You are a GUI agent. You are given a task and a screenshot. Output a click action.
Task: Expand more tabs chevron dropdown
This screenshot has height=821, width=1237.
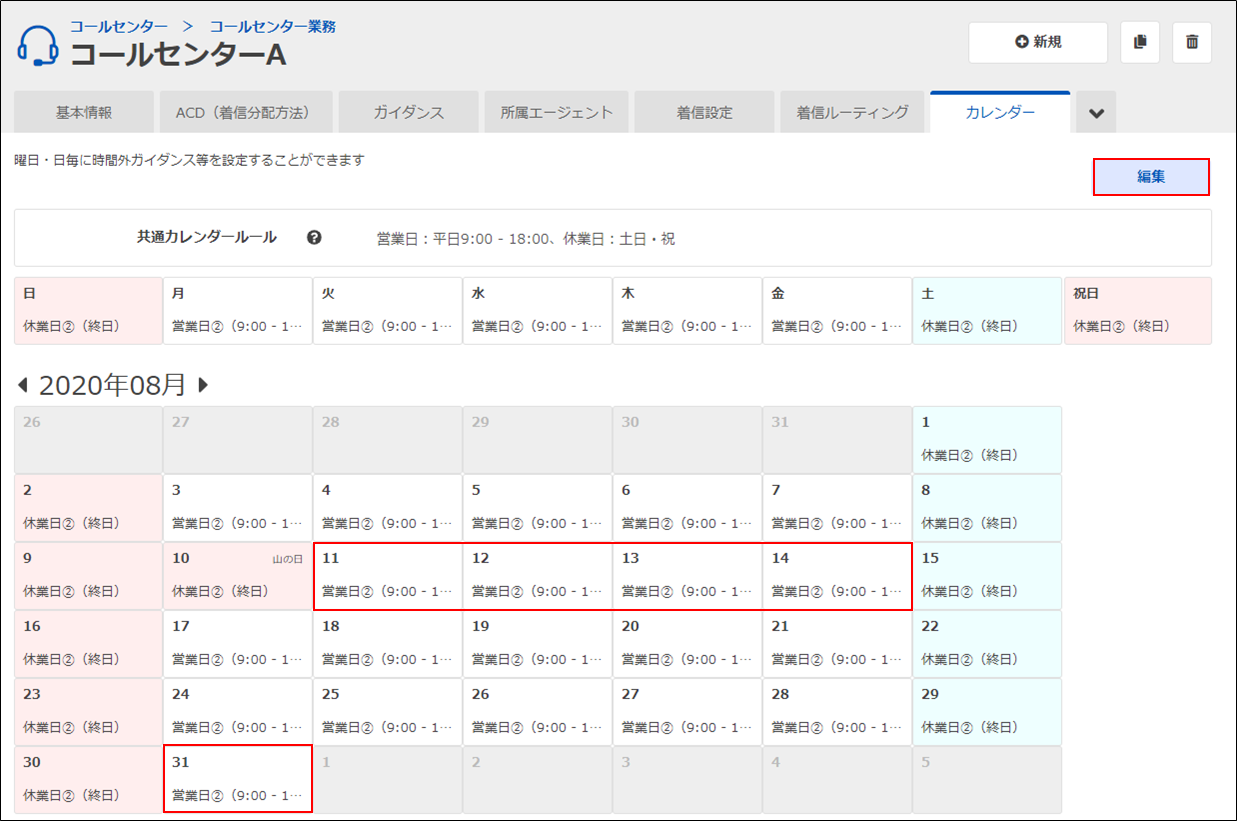click(1096, 113)
